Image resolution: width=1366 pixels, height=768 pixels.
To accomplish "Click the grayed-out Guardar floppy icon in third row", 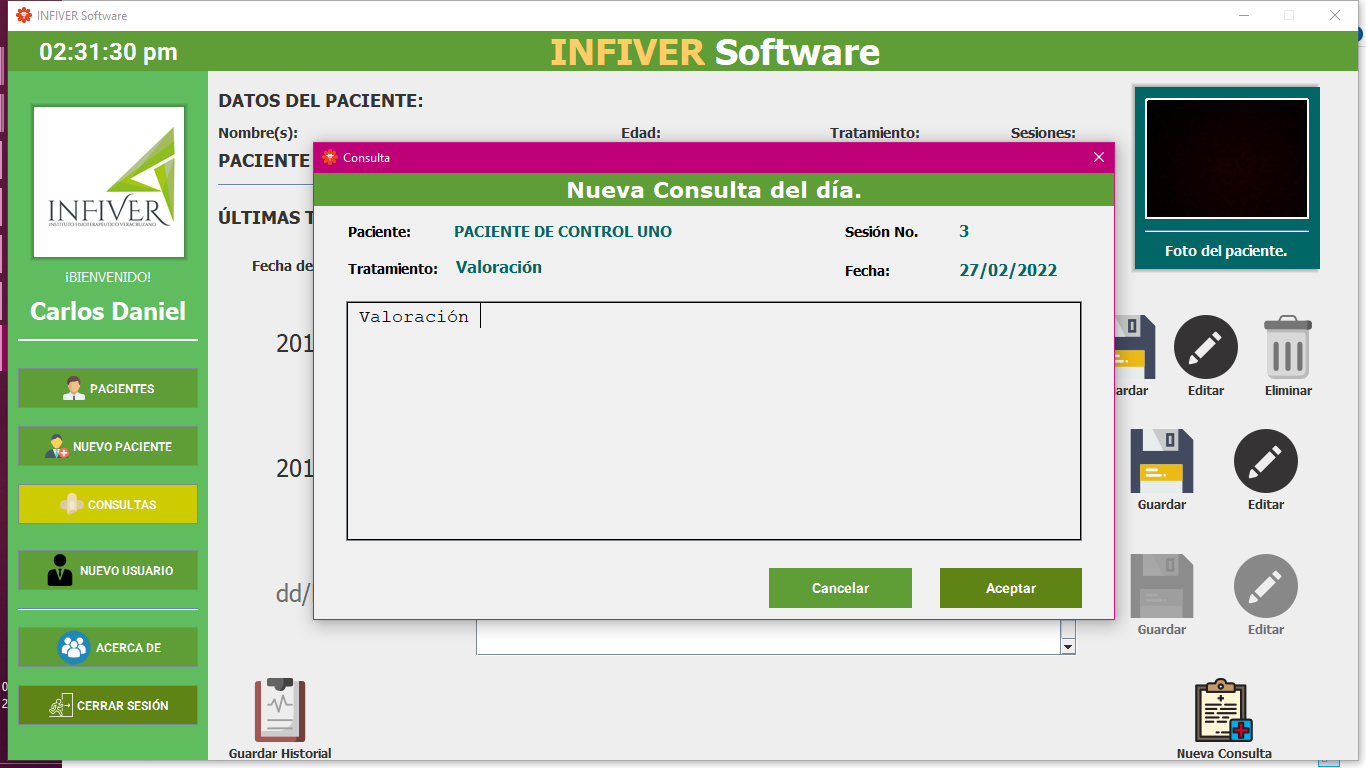I will 1162,586.
